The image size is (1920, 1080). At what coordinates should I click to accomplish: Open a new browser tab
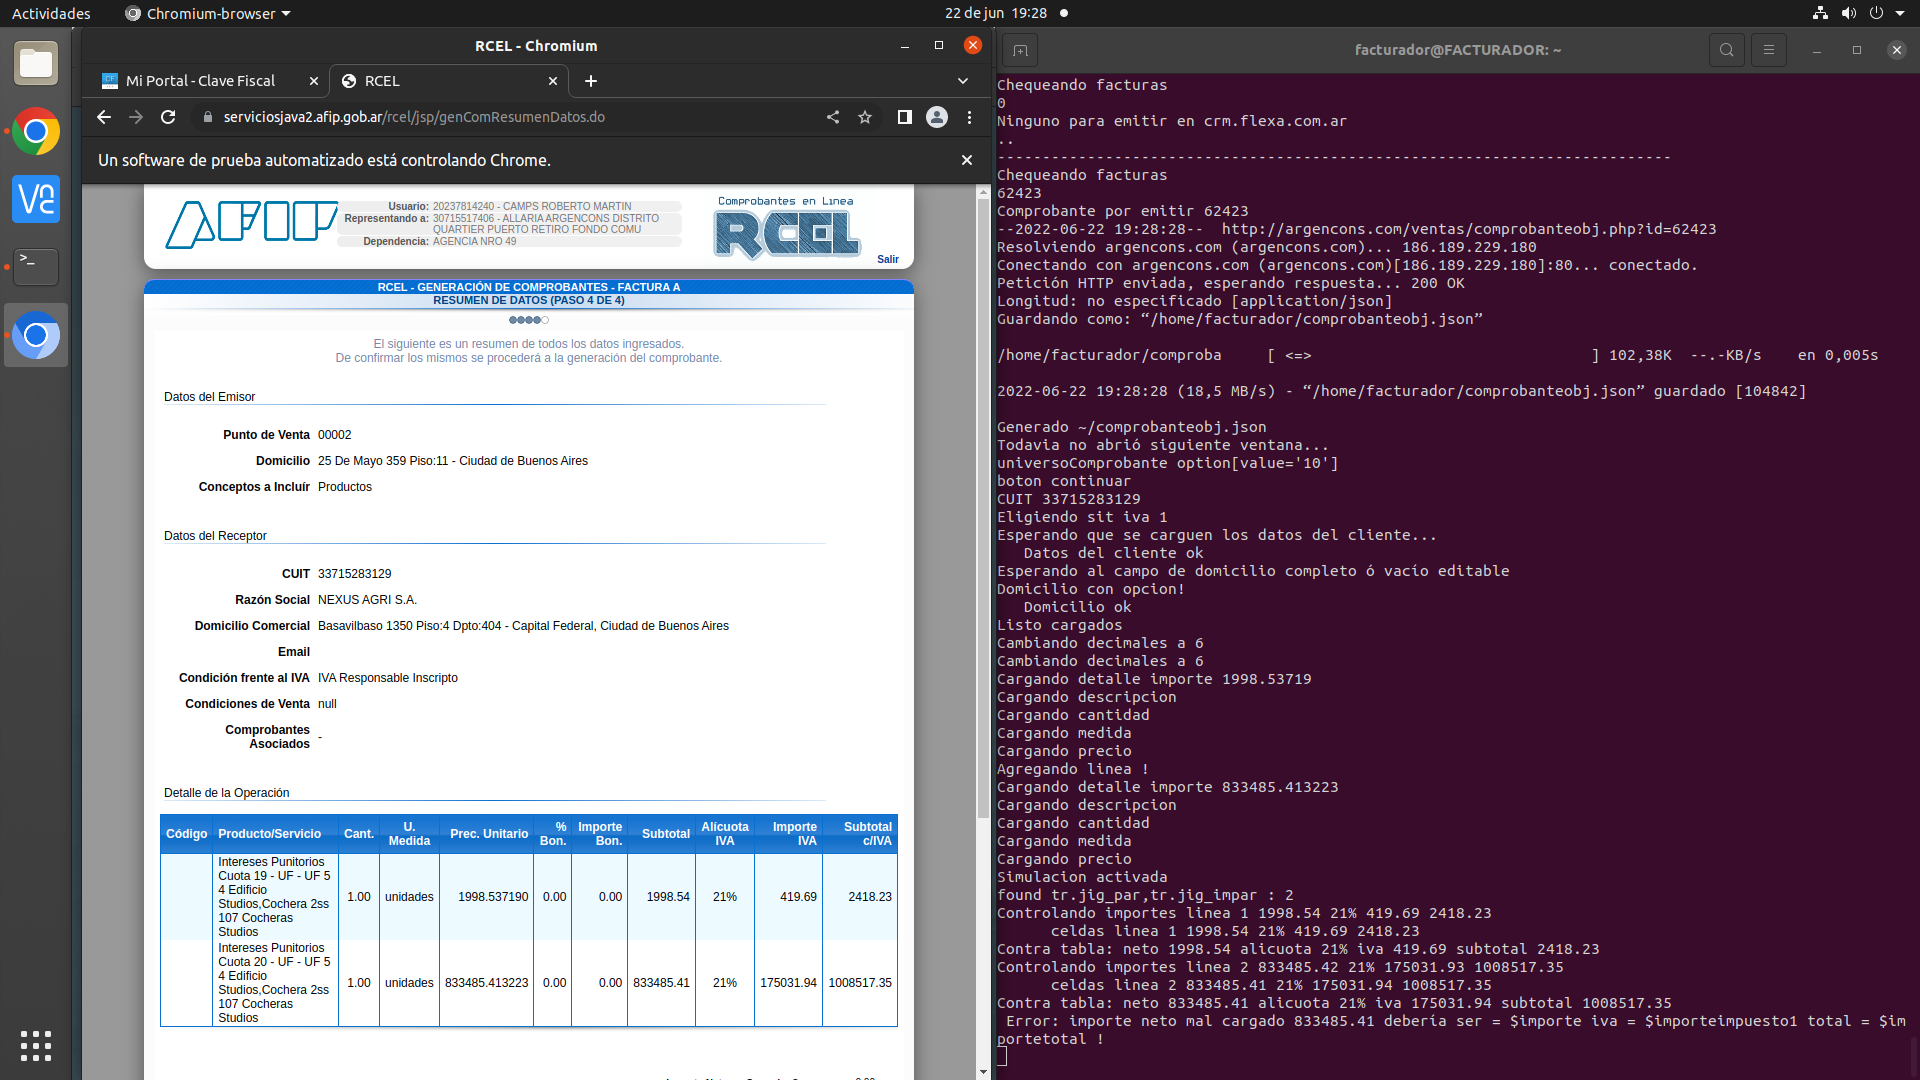(591, 81)
